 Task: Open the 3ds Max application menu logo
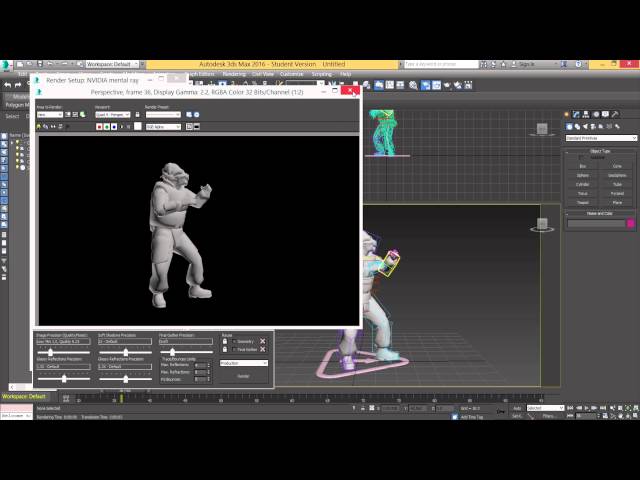[5, 65]
